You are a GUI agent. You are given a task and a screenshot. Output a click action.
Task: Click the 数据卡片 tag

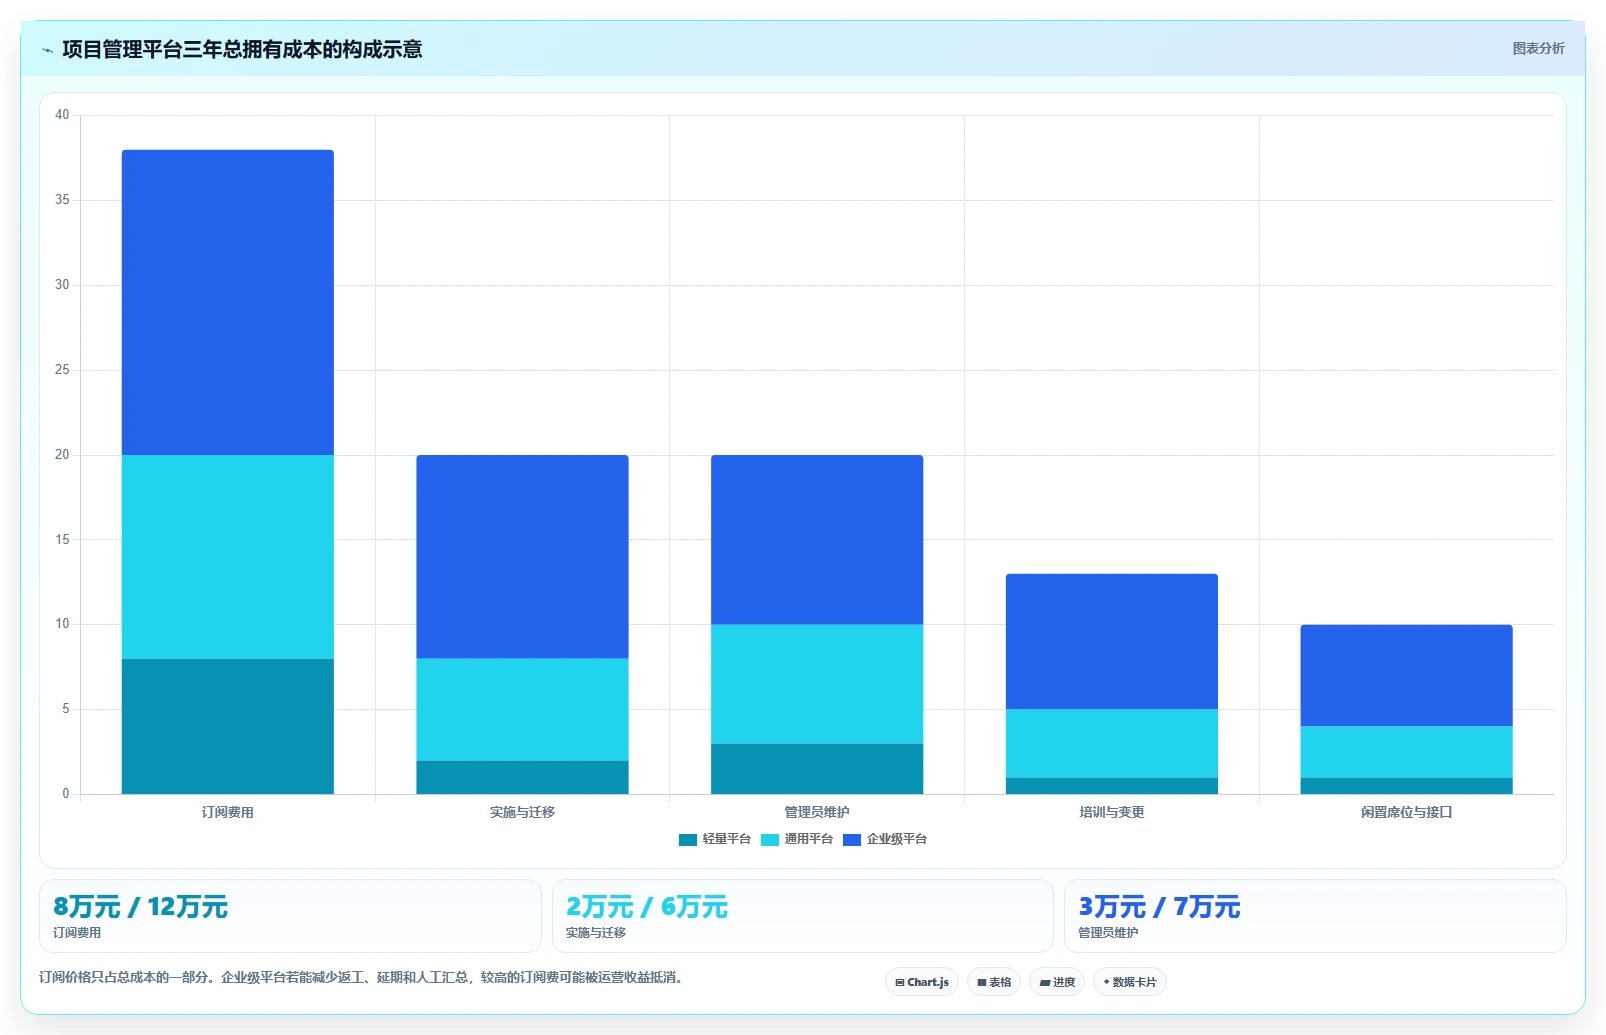coord(1130,982)
